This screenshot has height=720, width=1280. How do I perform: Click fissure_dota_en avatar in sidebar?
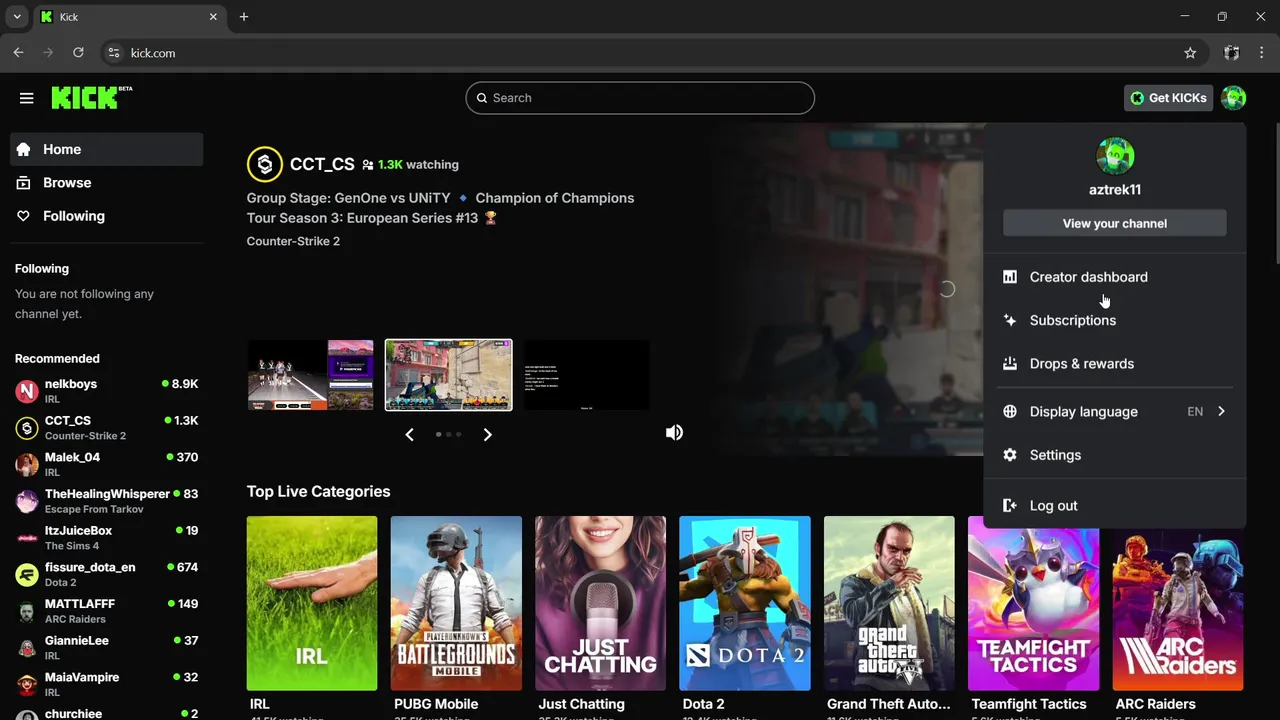tap(27, 574)
